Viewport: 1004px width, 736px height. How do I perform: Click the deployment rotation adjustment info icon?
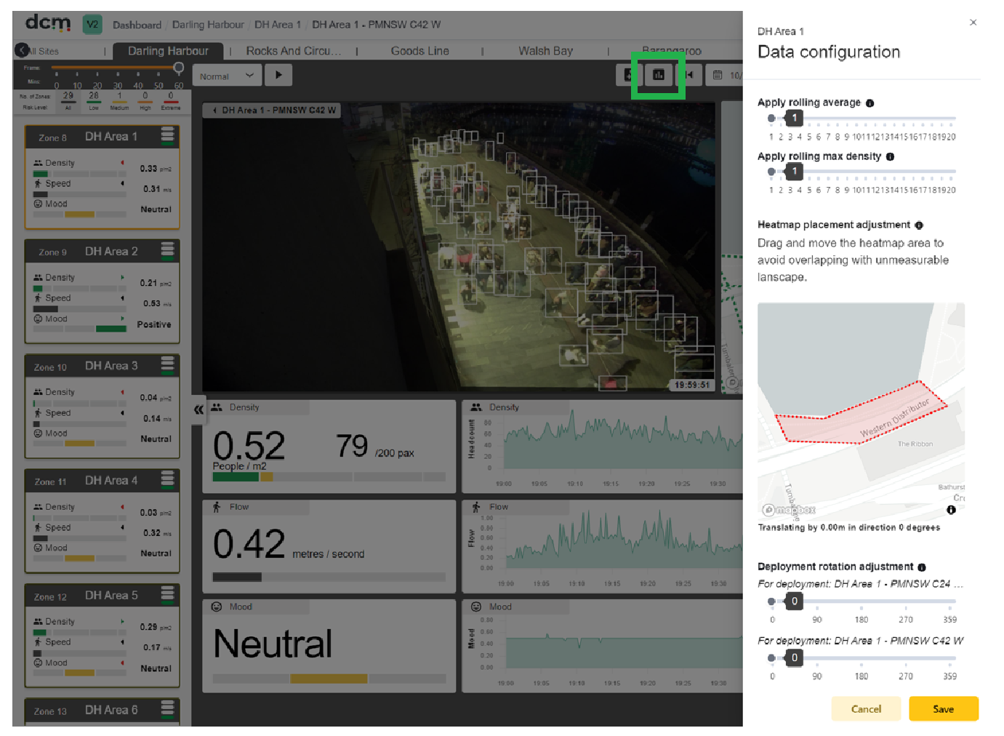(921, 568)
